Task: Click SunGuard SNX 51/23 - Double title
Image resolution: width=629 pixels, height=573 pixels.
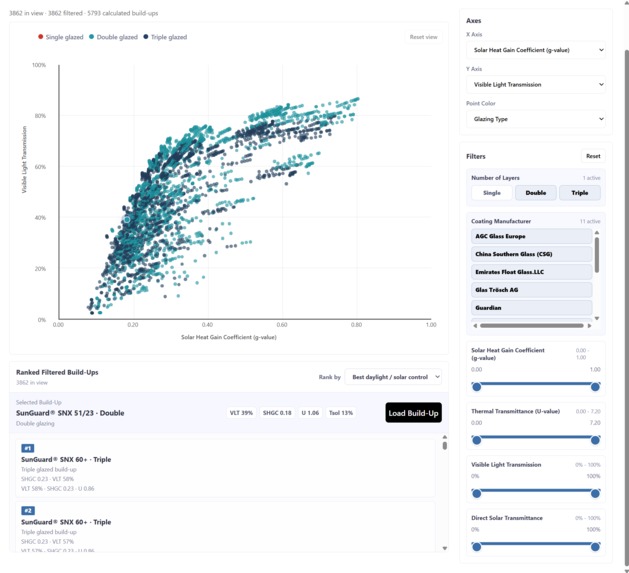Action: point(70,413)
